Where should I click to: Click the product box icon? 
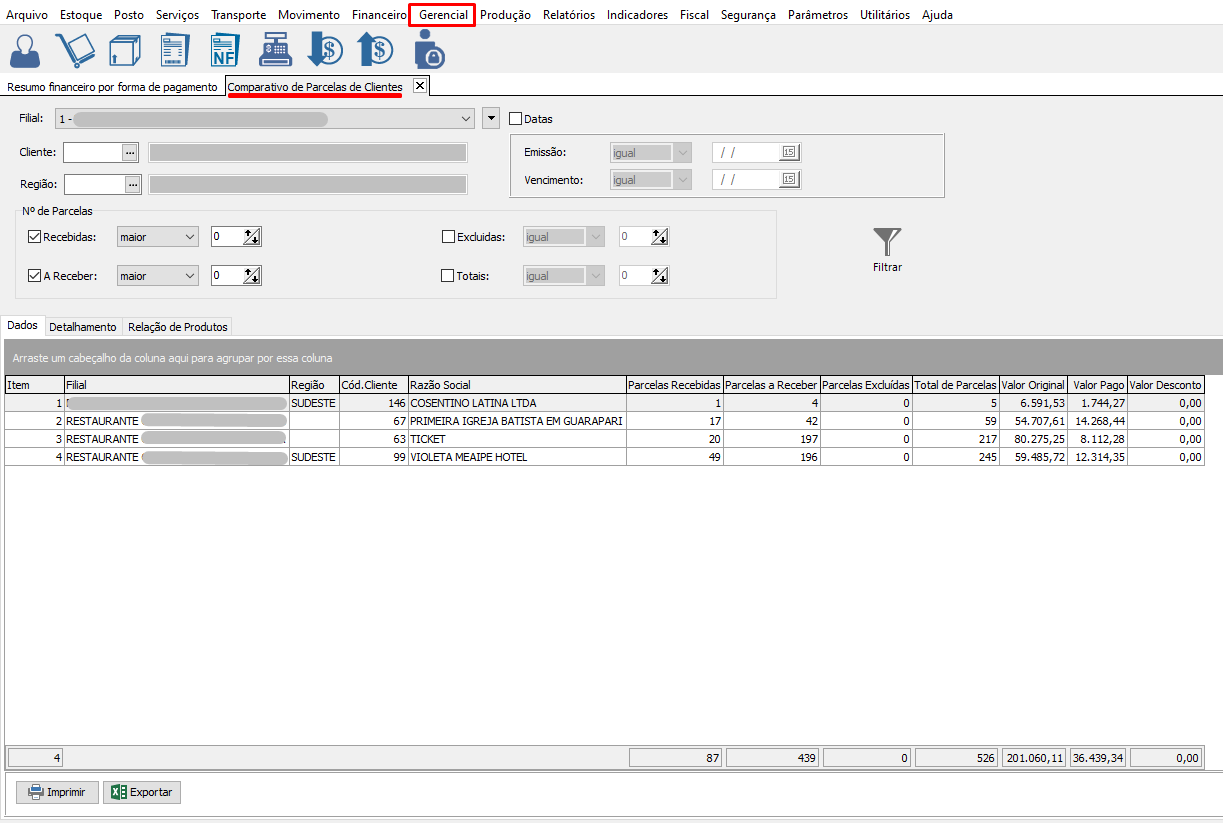[x=124, y=50]
